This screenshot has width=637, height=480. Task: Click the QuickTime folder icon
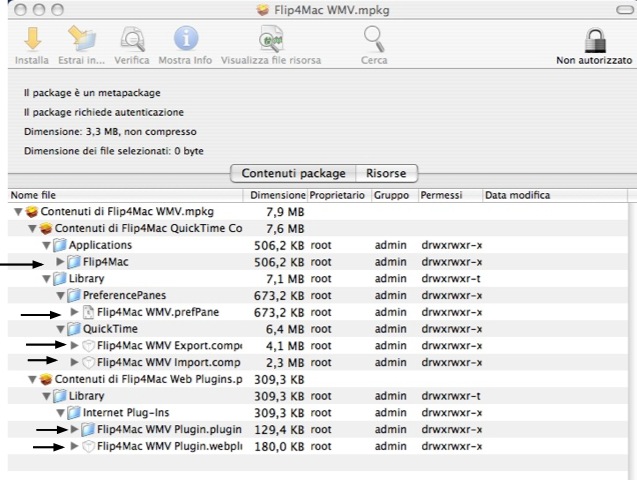coord(74,329)
